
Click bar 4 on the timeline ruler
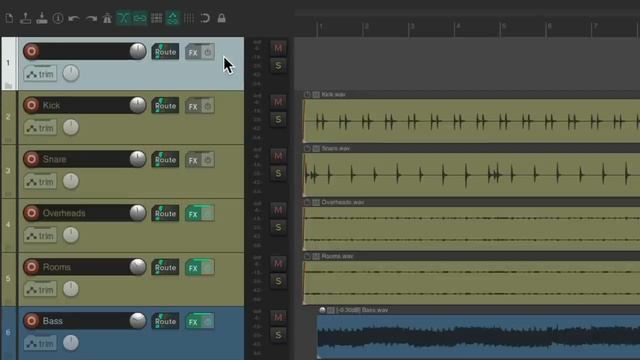click(458, 27)
